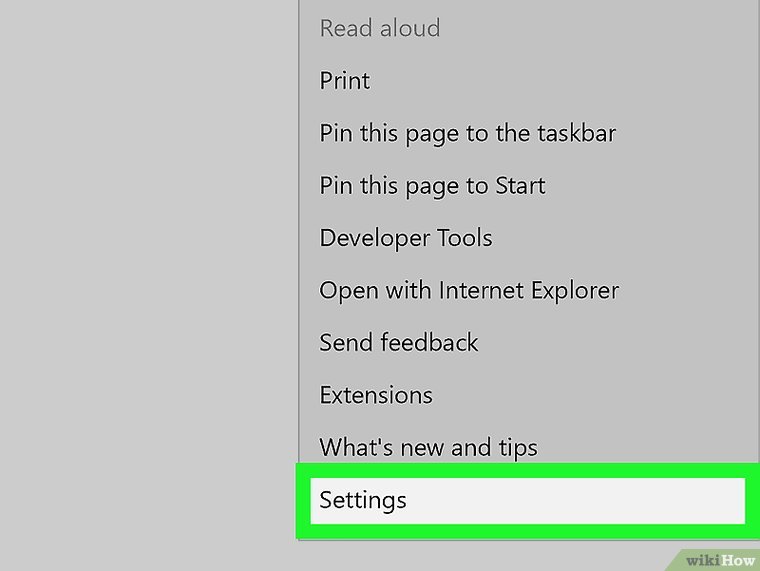Pin the current page to the taskbar
Viewport: 760px width, 571px height.
point(467,132)
